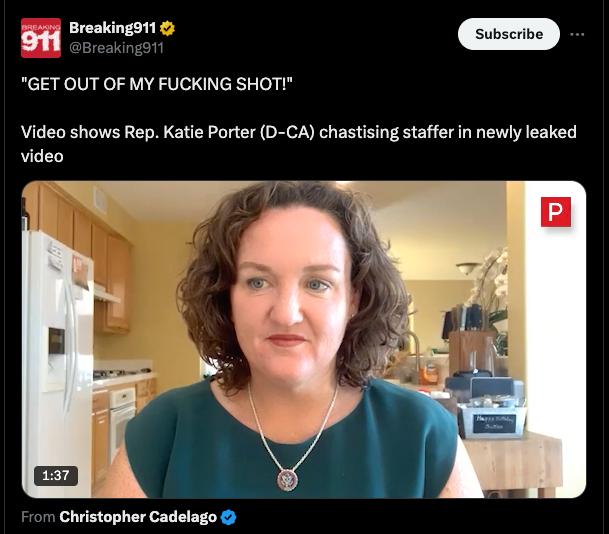Click the 1:37 video duration badge
The width and height of the screenshot is (609, 534).
(x=56, y=476)
